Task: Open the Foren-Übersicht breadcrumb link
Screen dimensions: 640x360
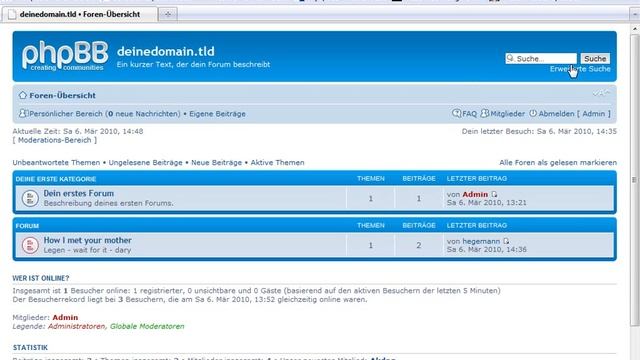Action: (62, 95)
